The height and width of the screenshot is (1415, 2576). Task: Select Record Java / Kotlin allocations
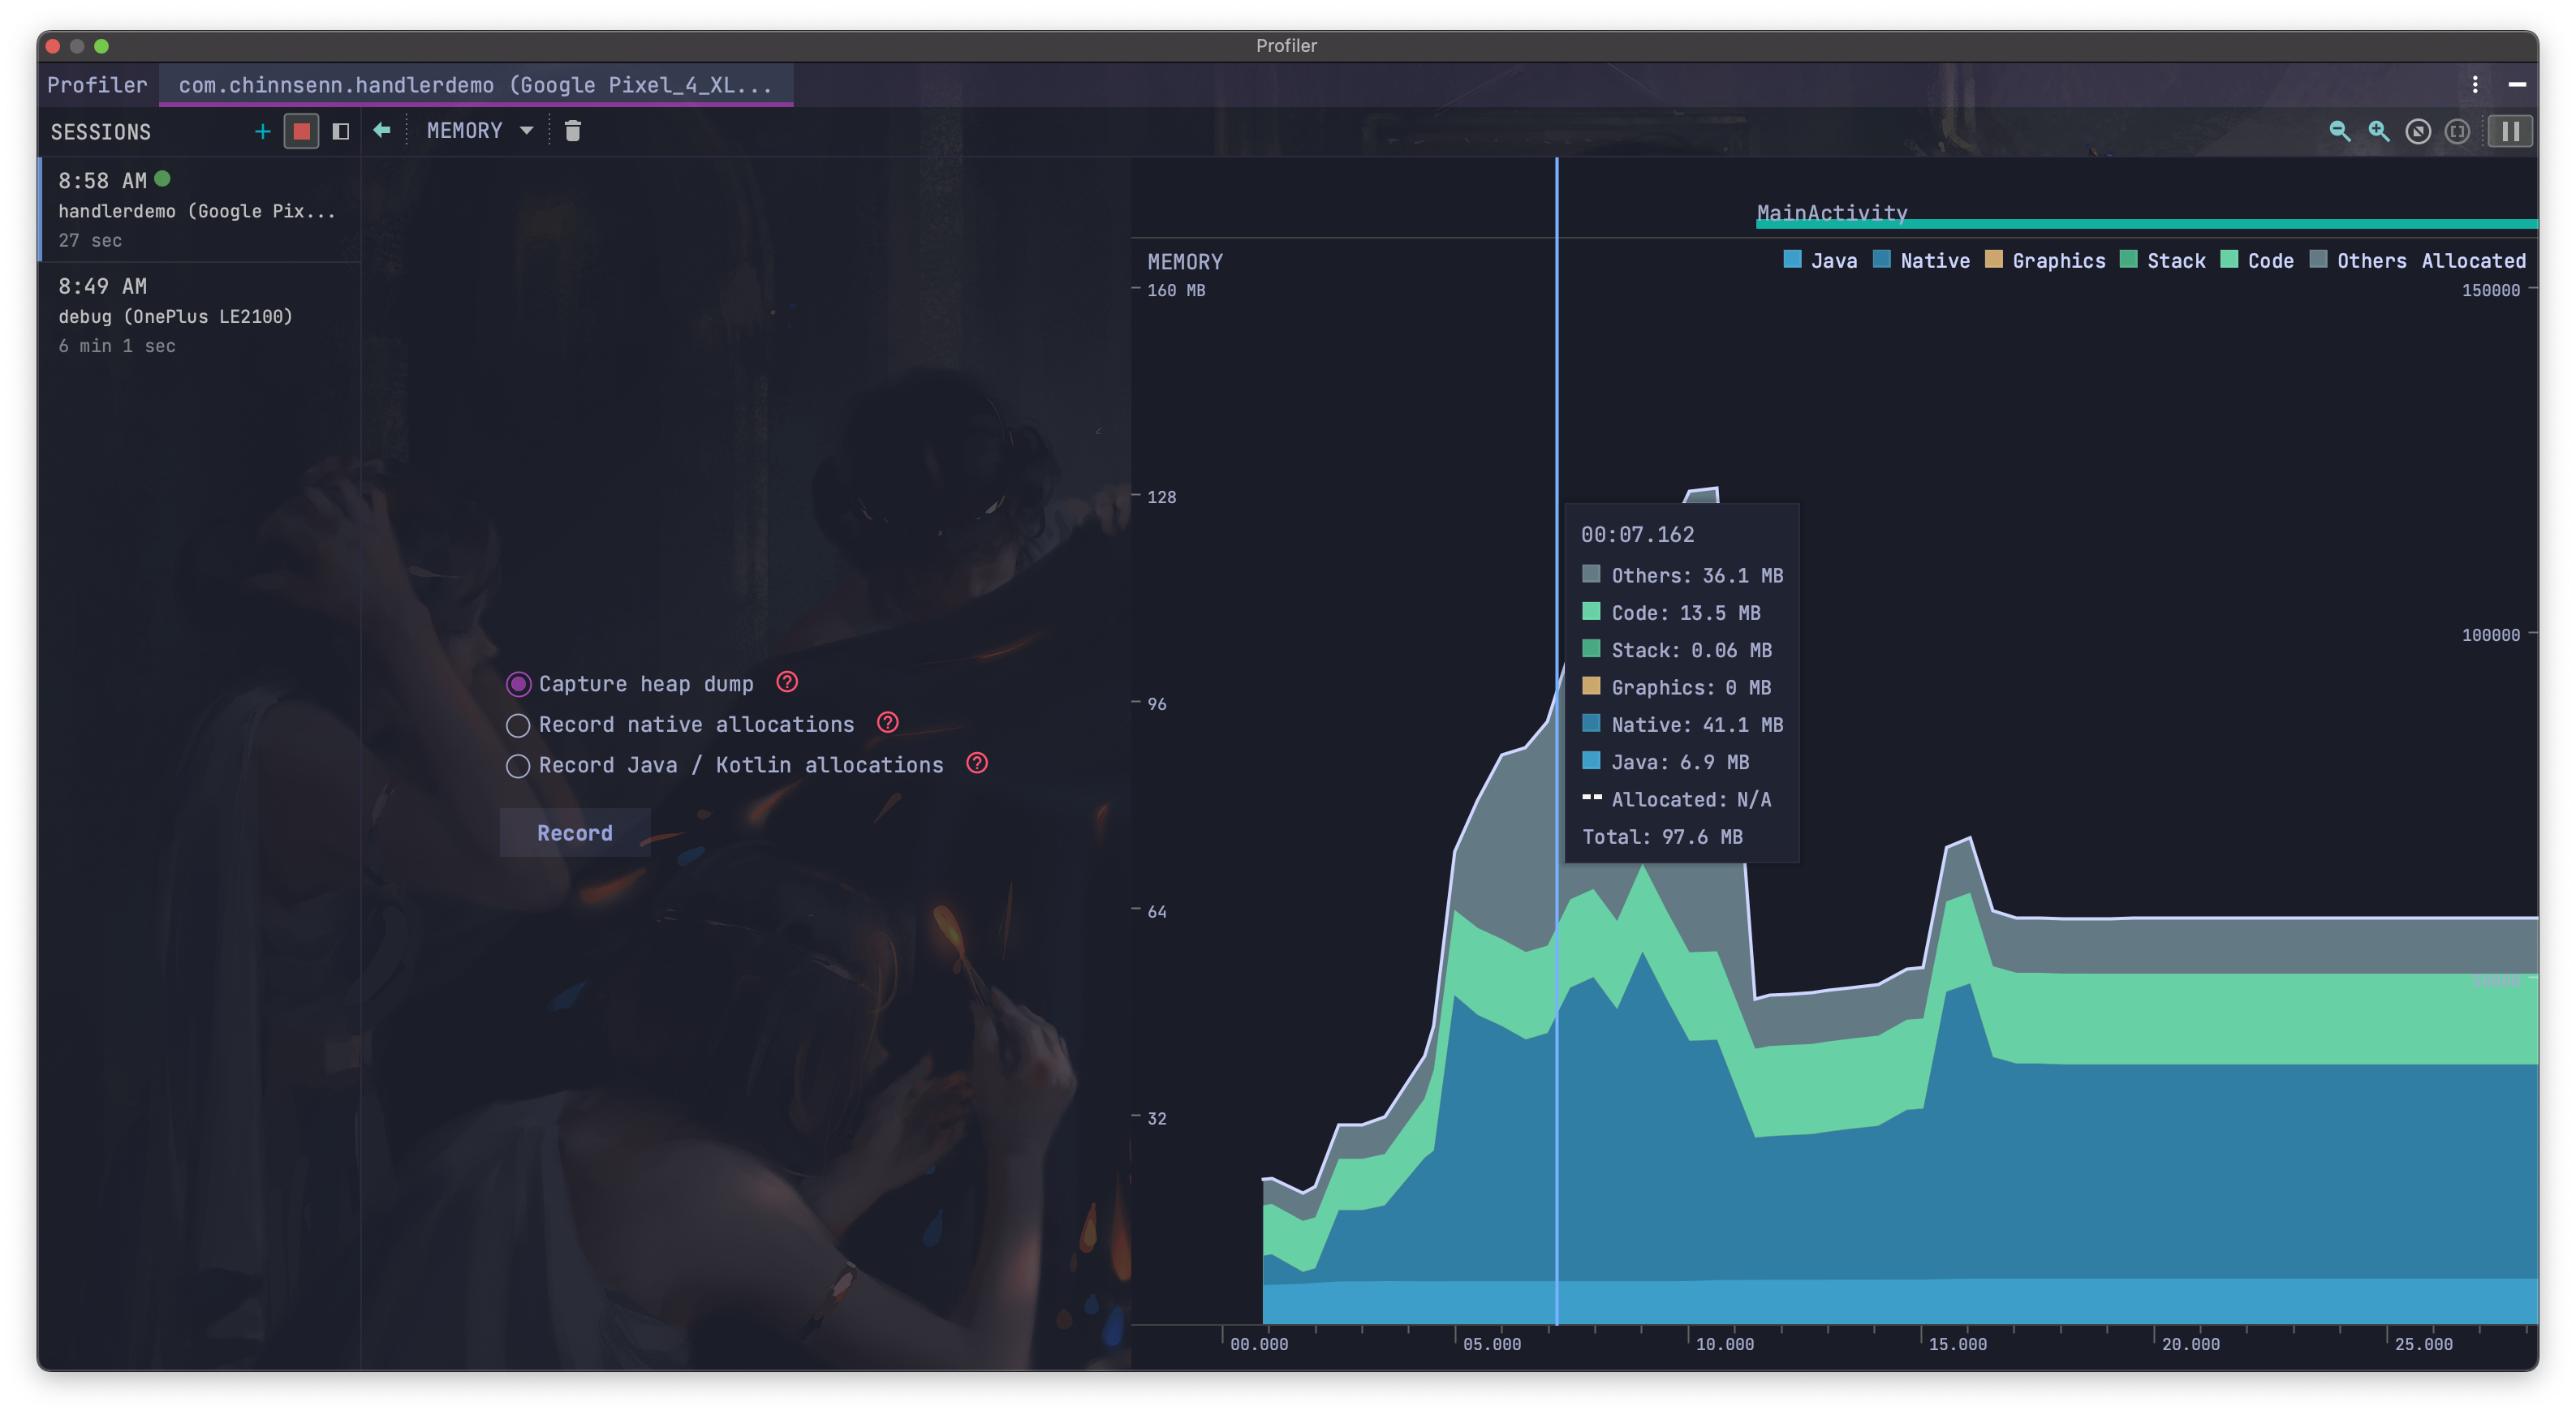(x=518, y=766)
